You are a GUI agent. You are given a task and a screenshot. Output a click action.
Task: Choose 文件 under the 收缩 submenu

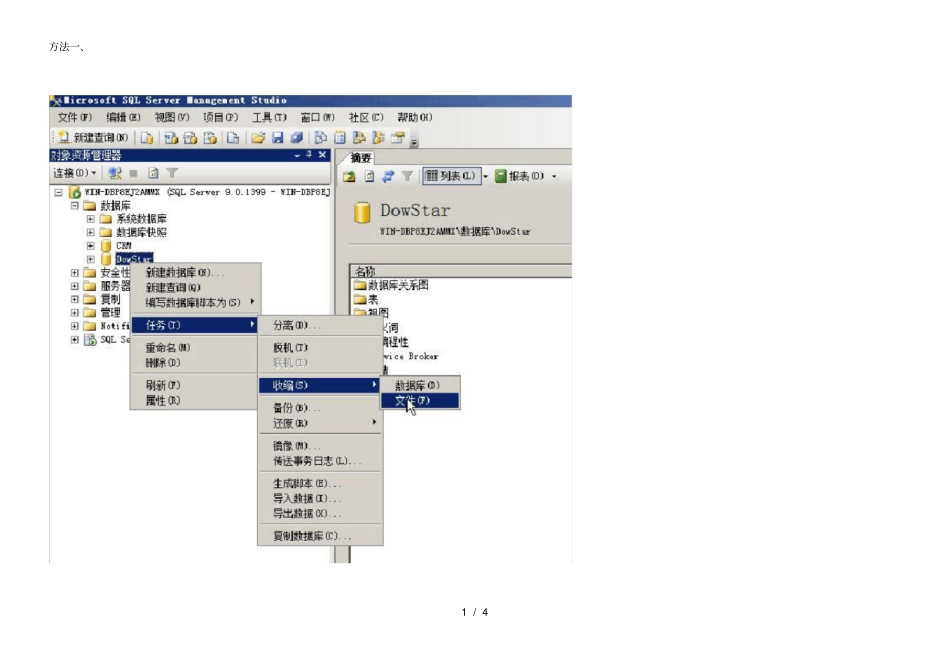[420, 401]
